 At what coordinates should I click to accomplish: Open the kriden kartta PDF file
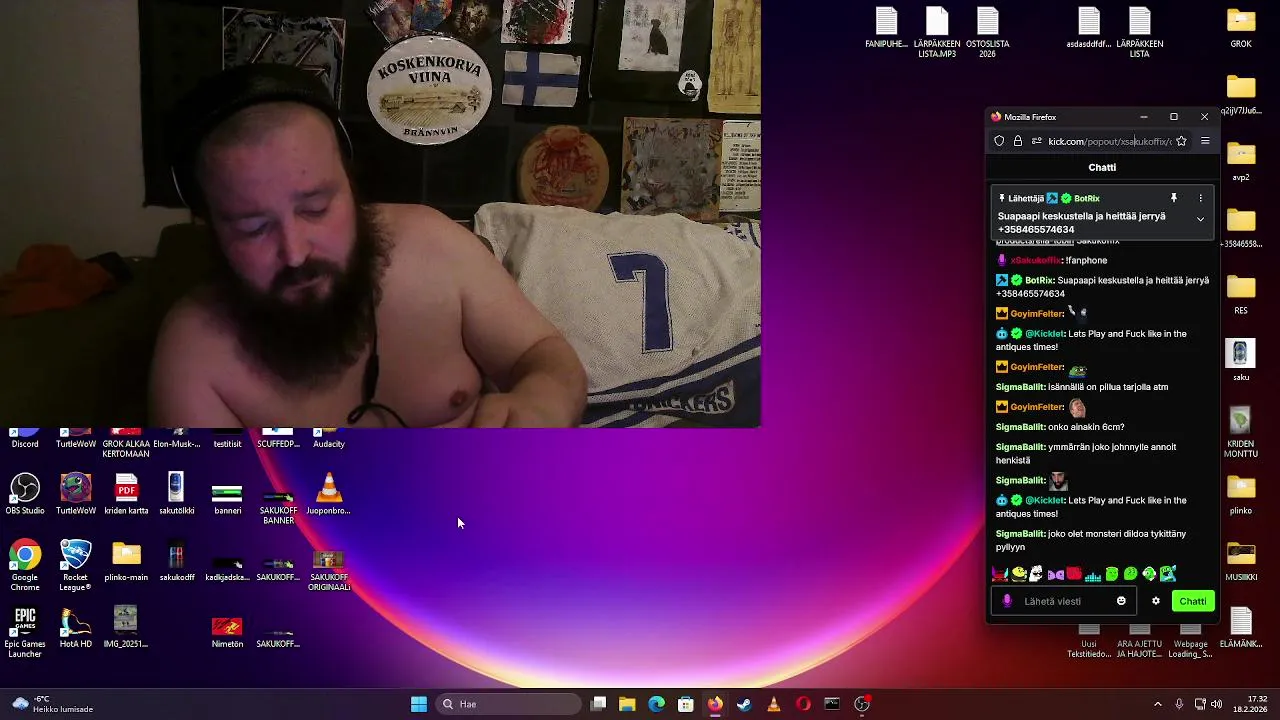coord(126,494)
